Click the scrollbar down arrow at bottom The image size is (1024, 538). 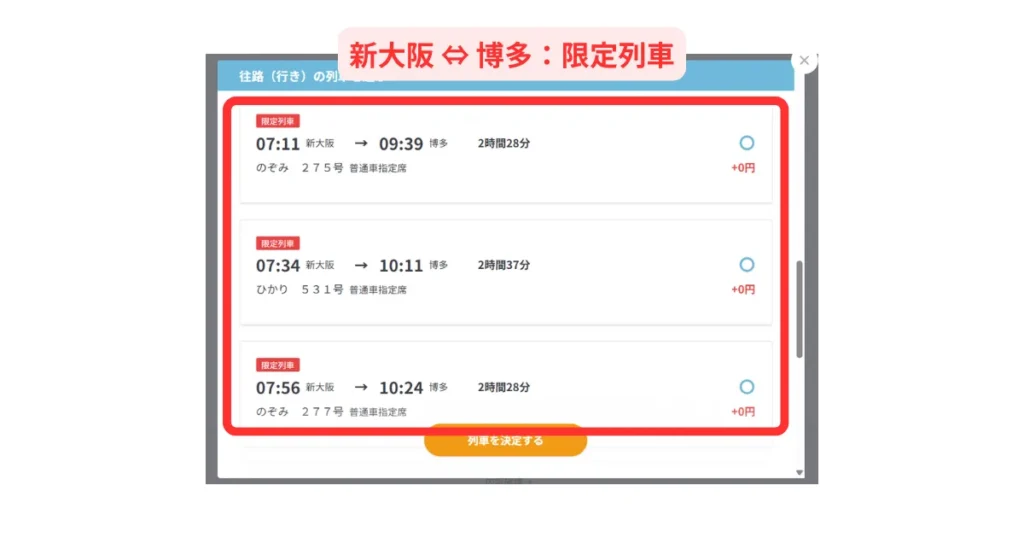pyautogui.click(x=799, y=472)
